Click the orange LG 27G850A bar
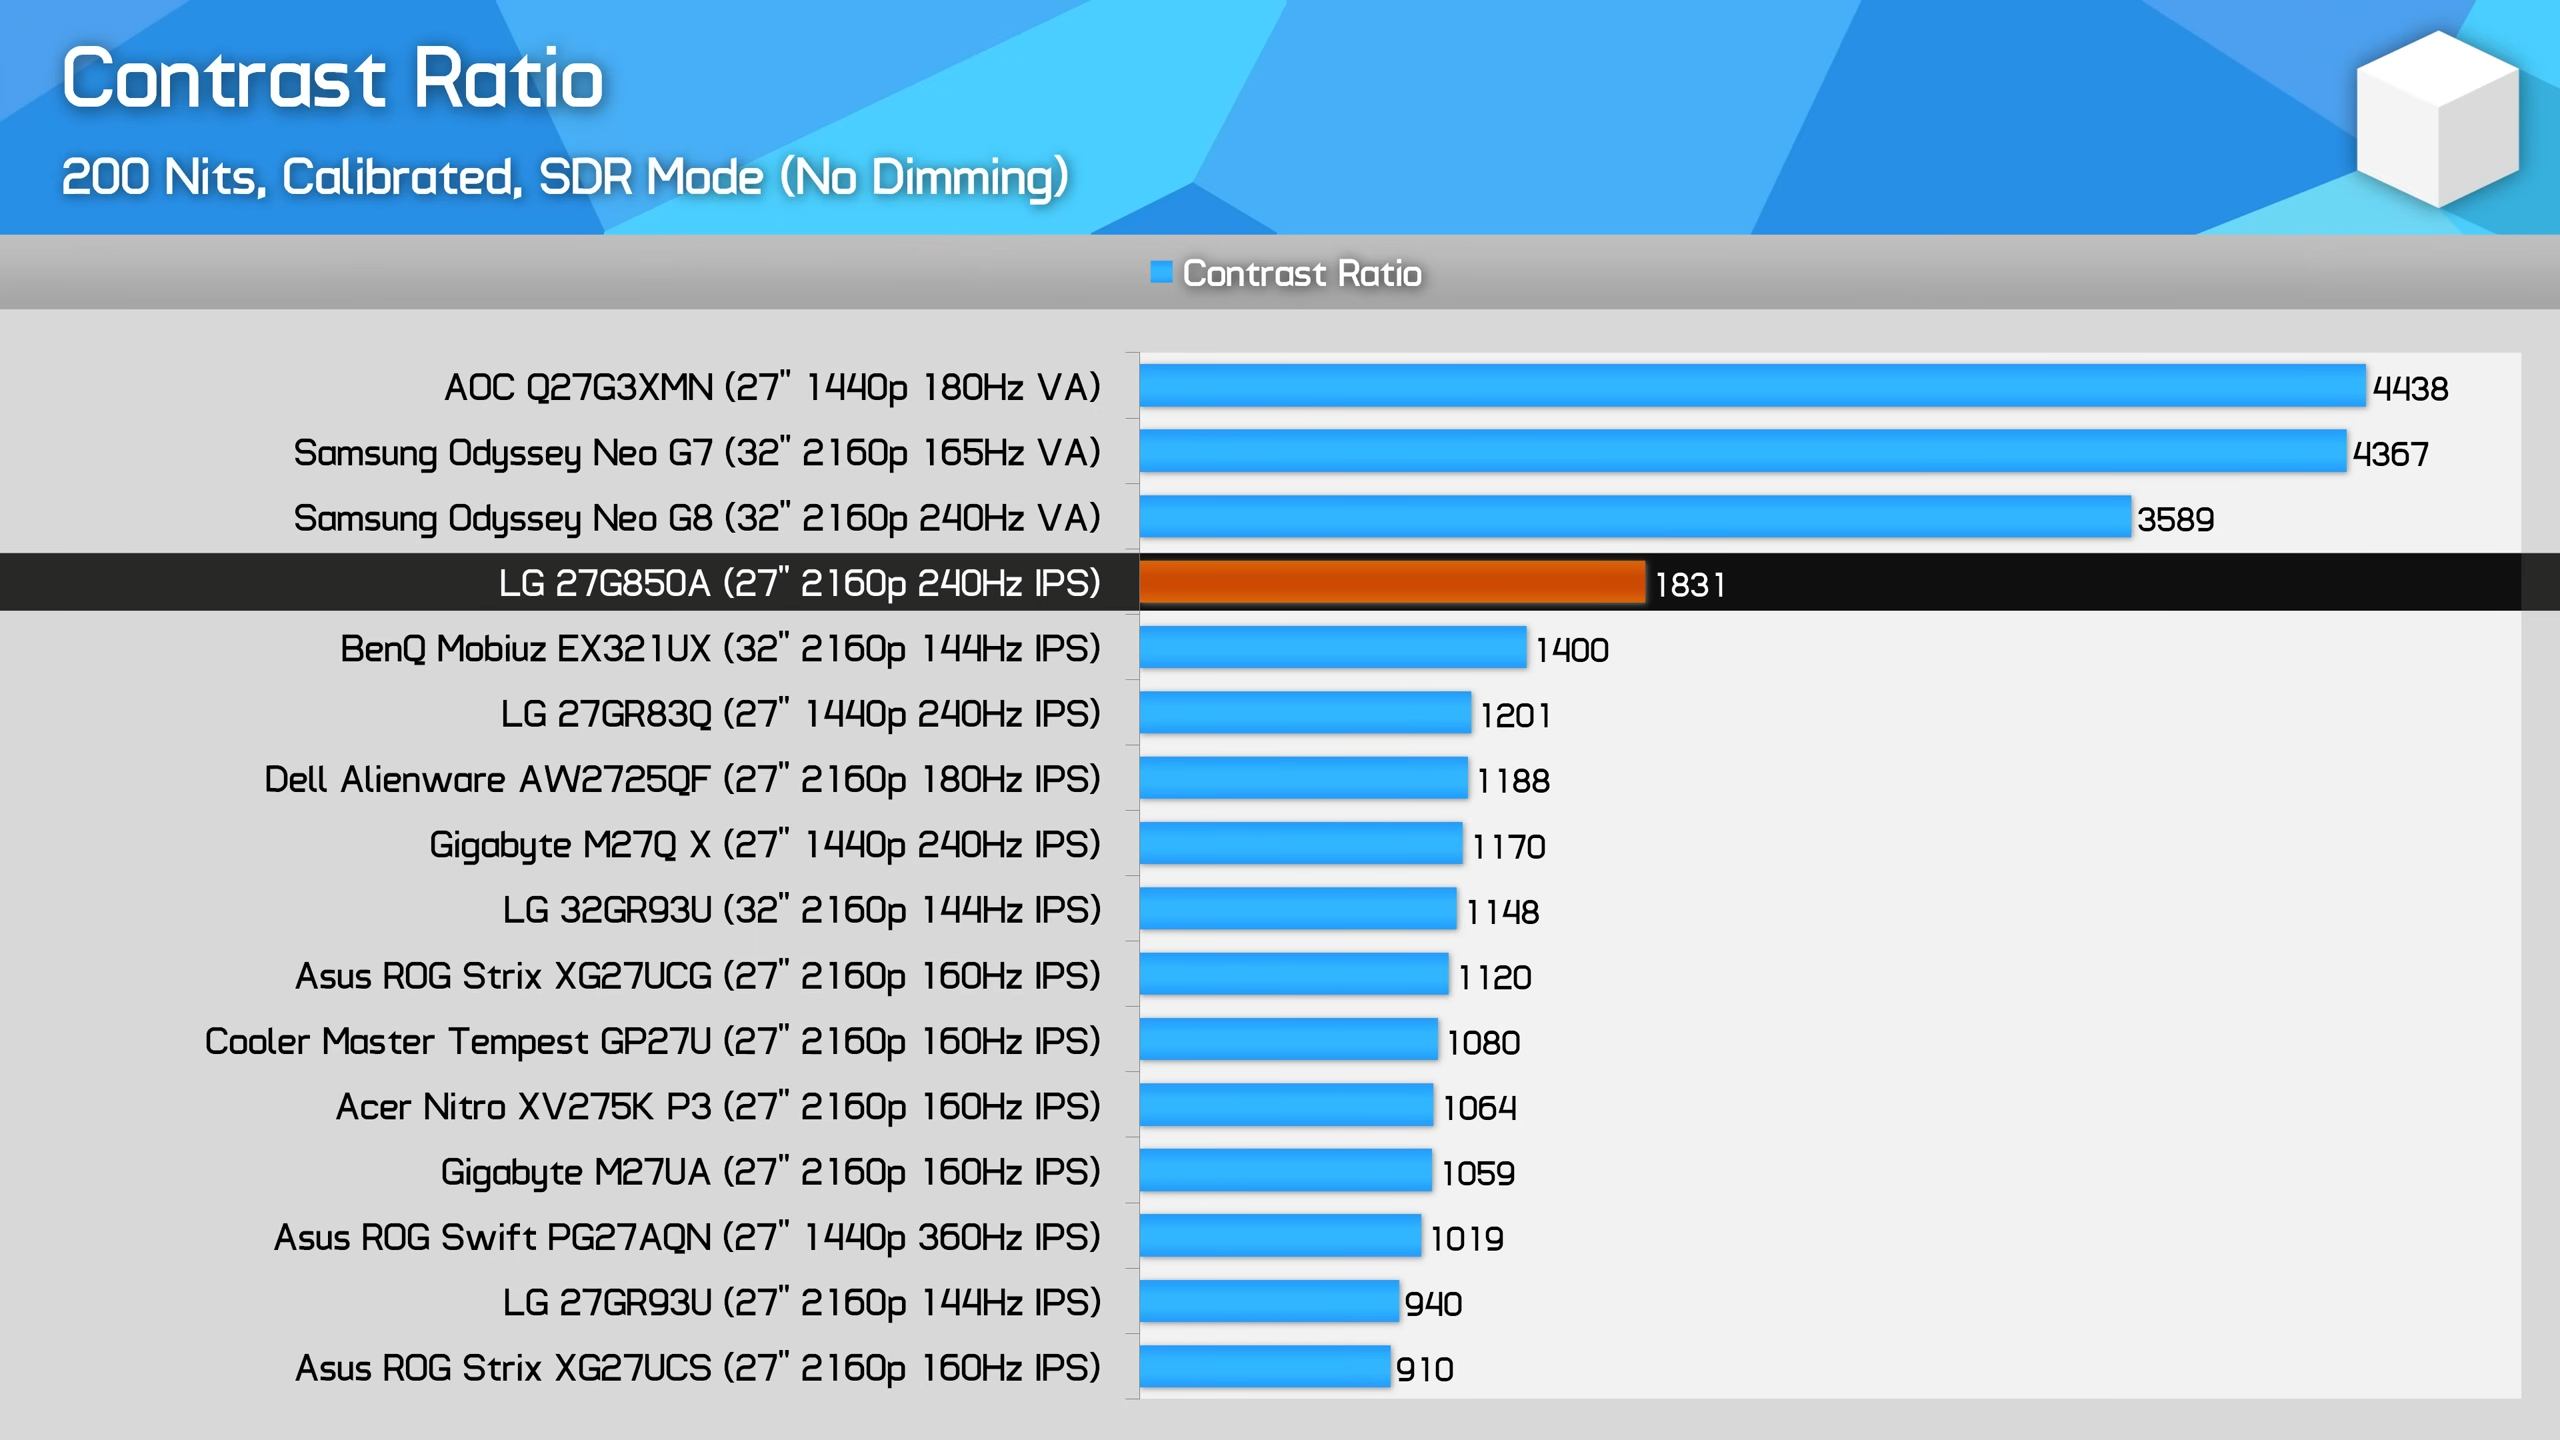This screenshot has width=2560, height=1440. click(x=1392, y=583)
